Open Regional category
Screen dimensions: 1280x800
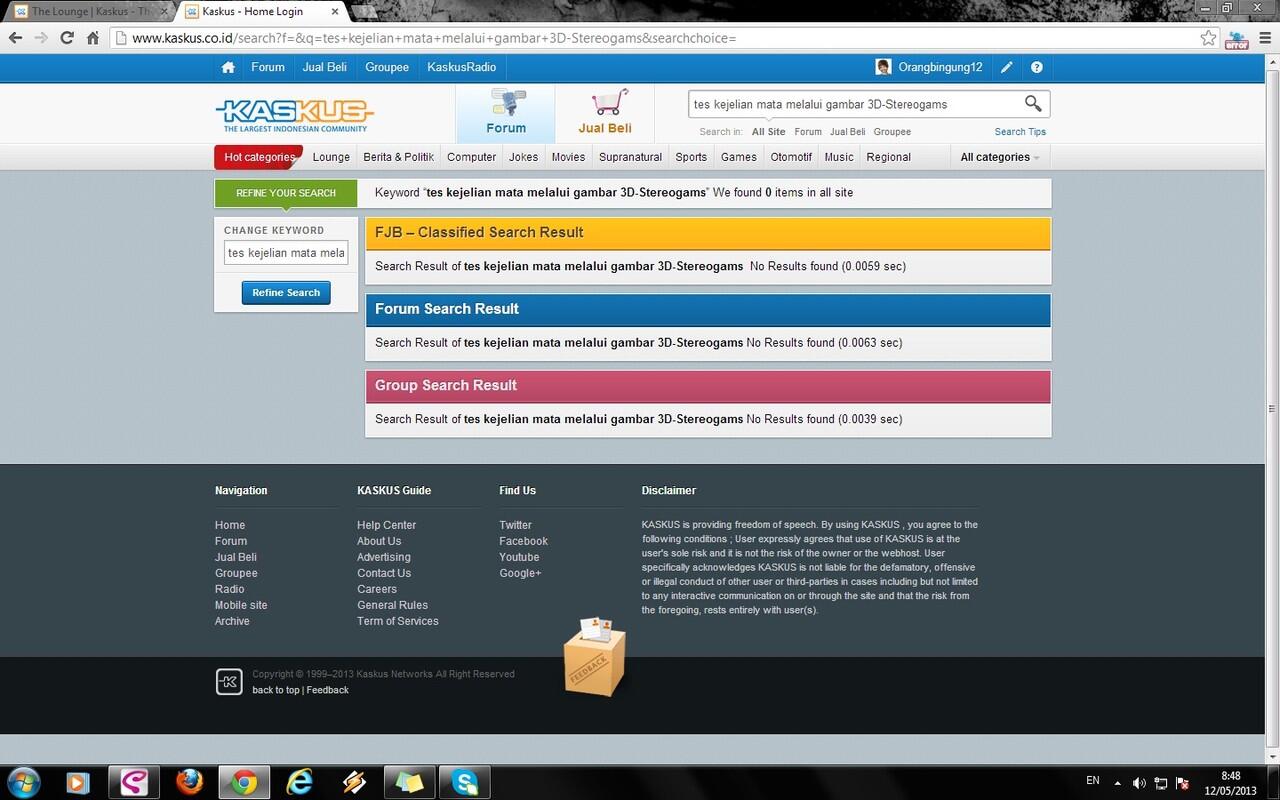(889, 157)
